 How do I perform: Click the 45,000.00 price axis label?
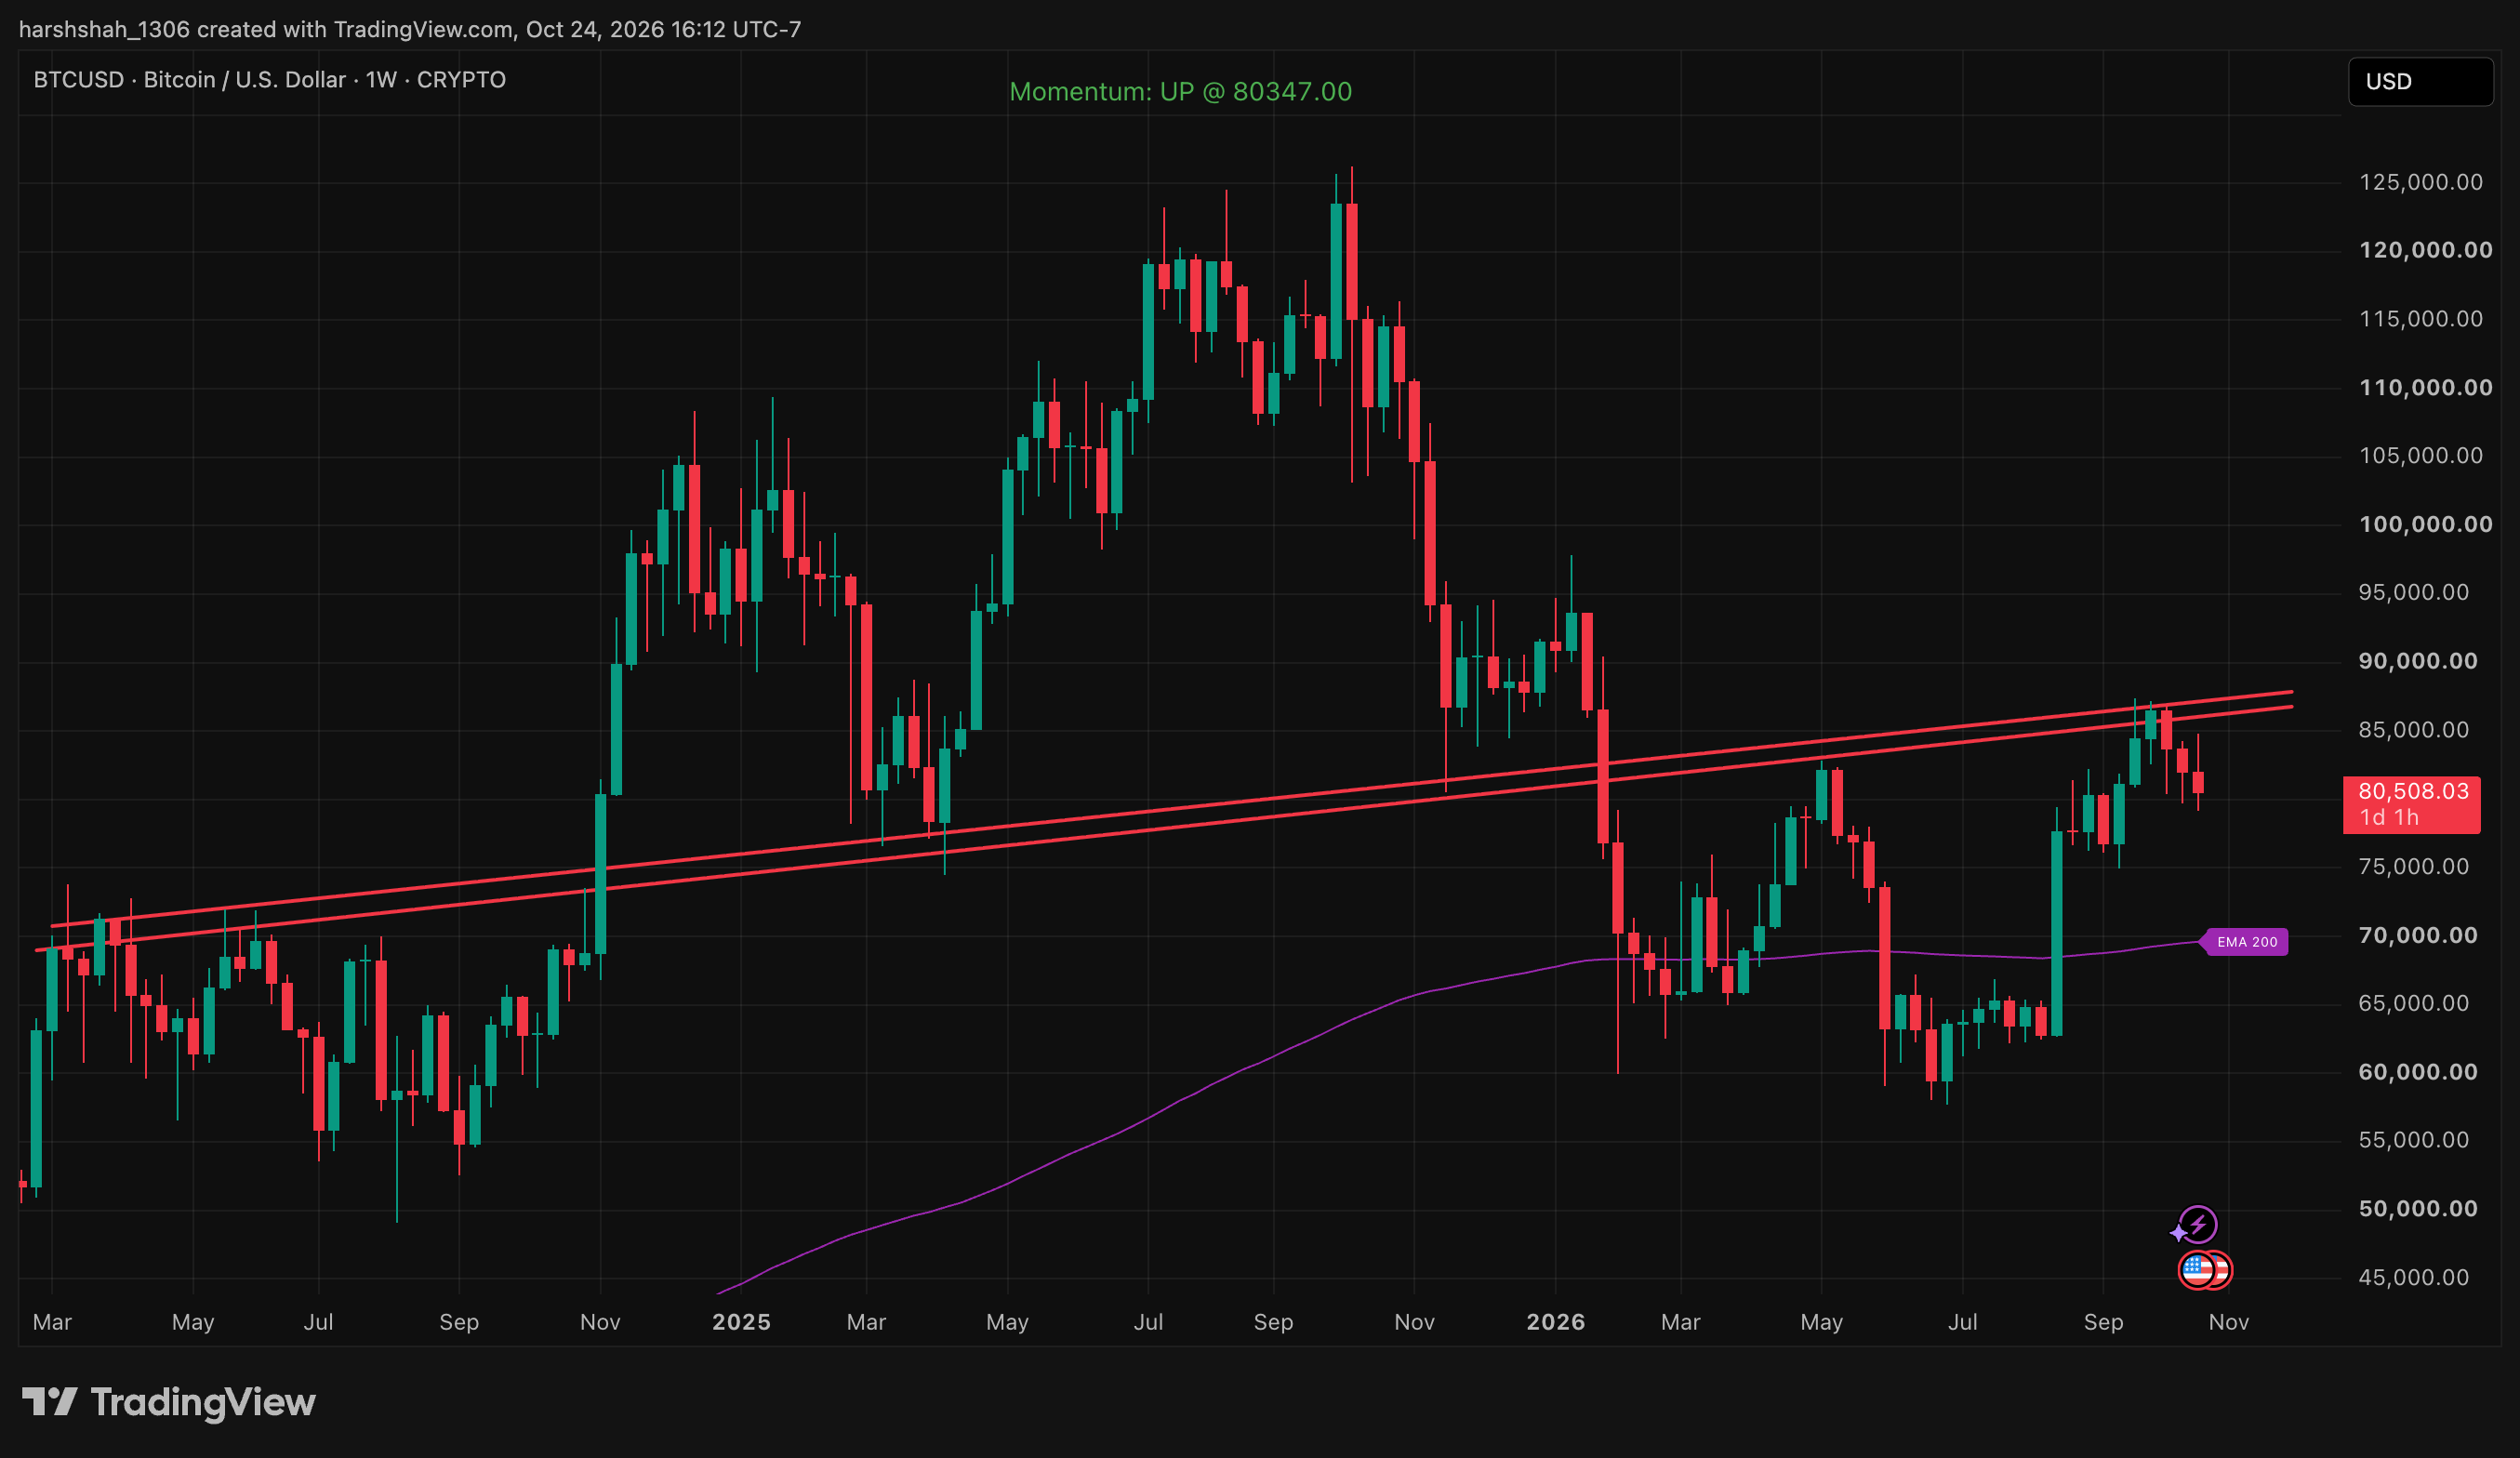click(2414, 1277)
